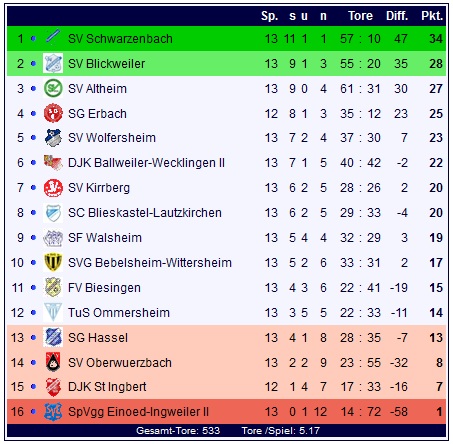
Task: Click the Tore column header
Action: pyautogui.click(x=360, y=16)
